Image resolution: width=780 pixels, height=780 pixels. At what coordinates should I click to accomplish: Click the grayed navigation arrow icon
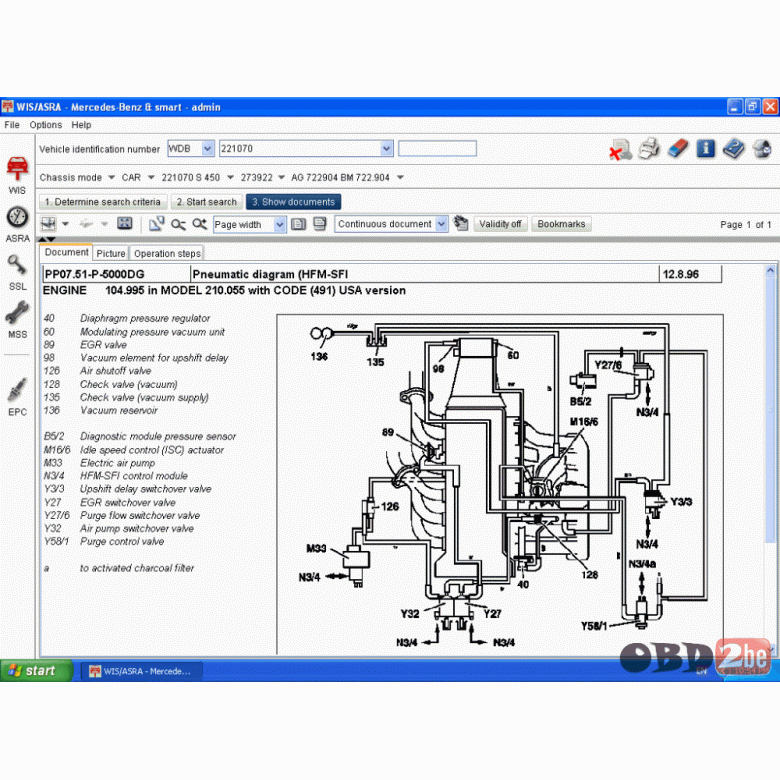[86, 224]
